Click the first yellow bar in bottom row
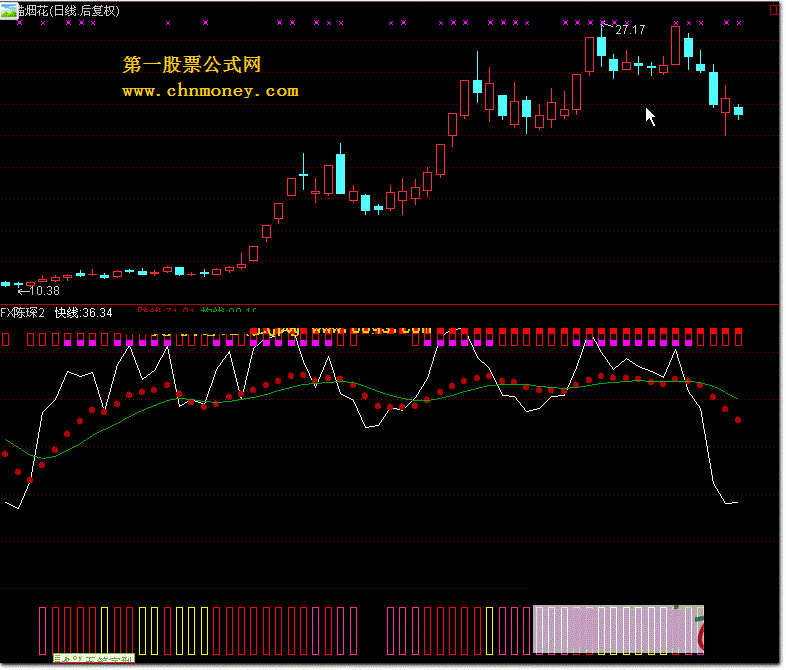 [105, 631]
